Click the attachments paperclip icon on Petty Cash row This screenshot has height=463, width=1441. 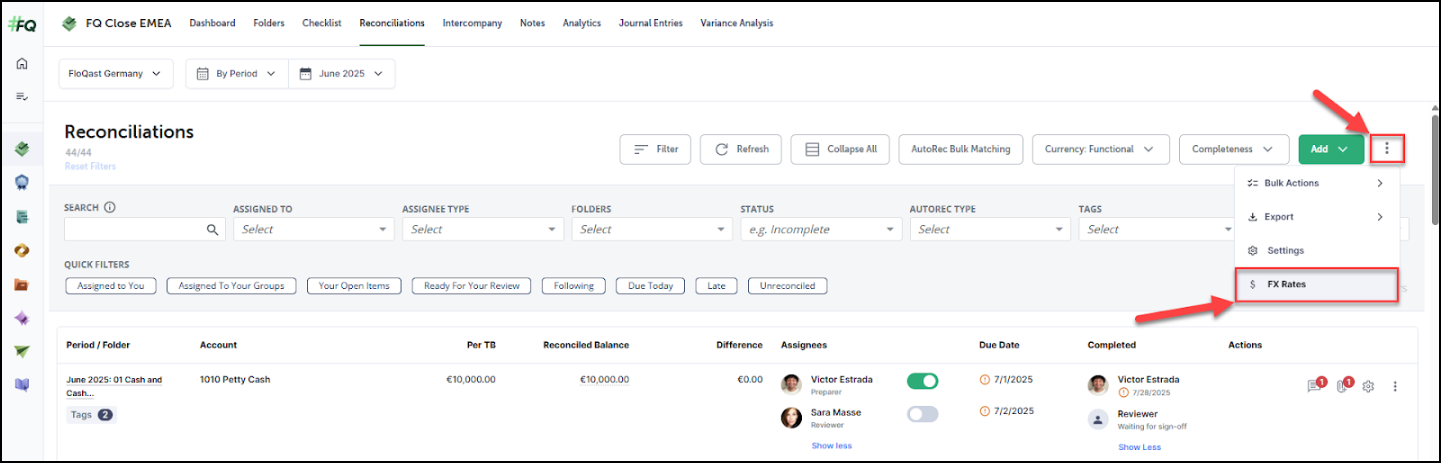(x=1343, y=386)
